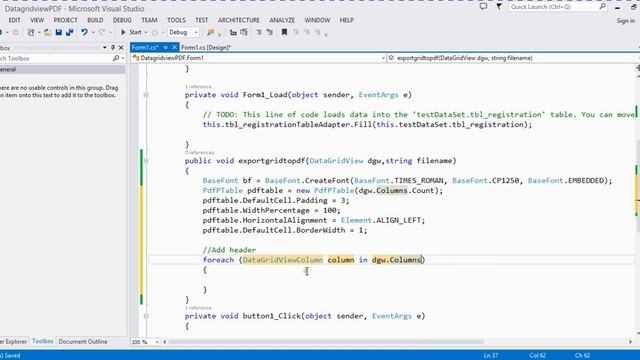Open the Toolbox window position dropdown arrow

tap(104, 47)
